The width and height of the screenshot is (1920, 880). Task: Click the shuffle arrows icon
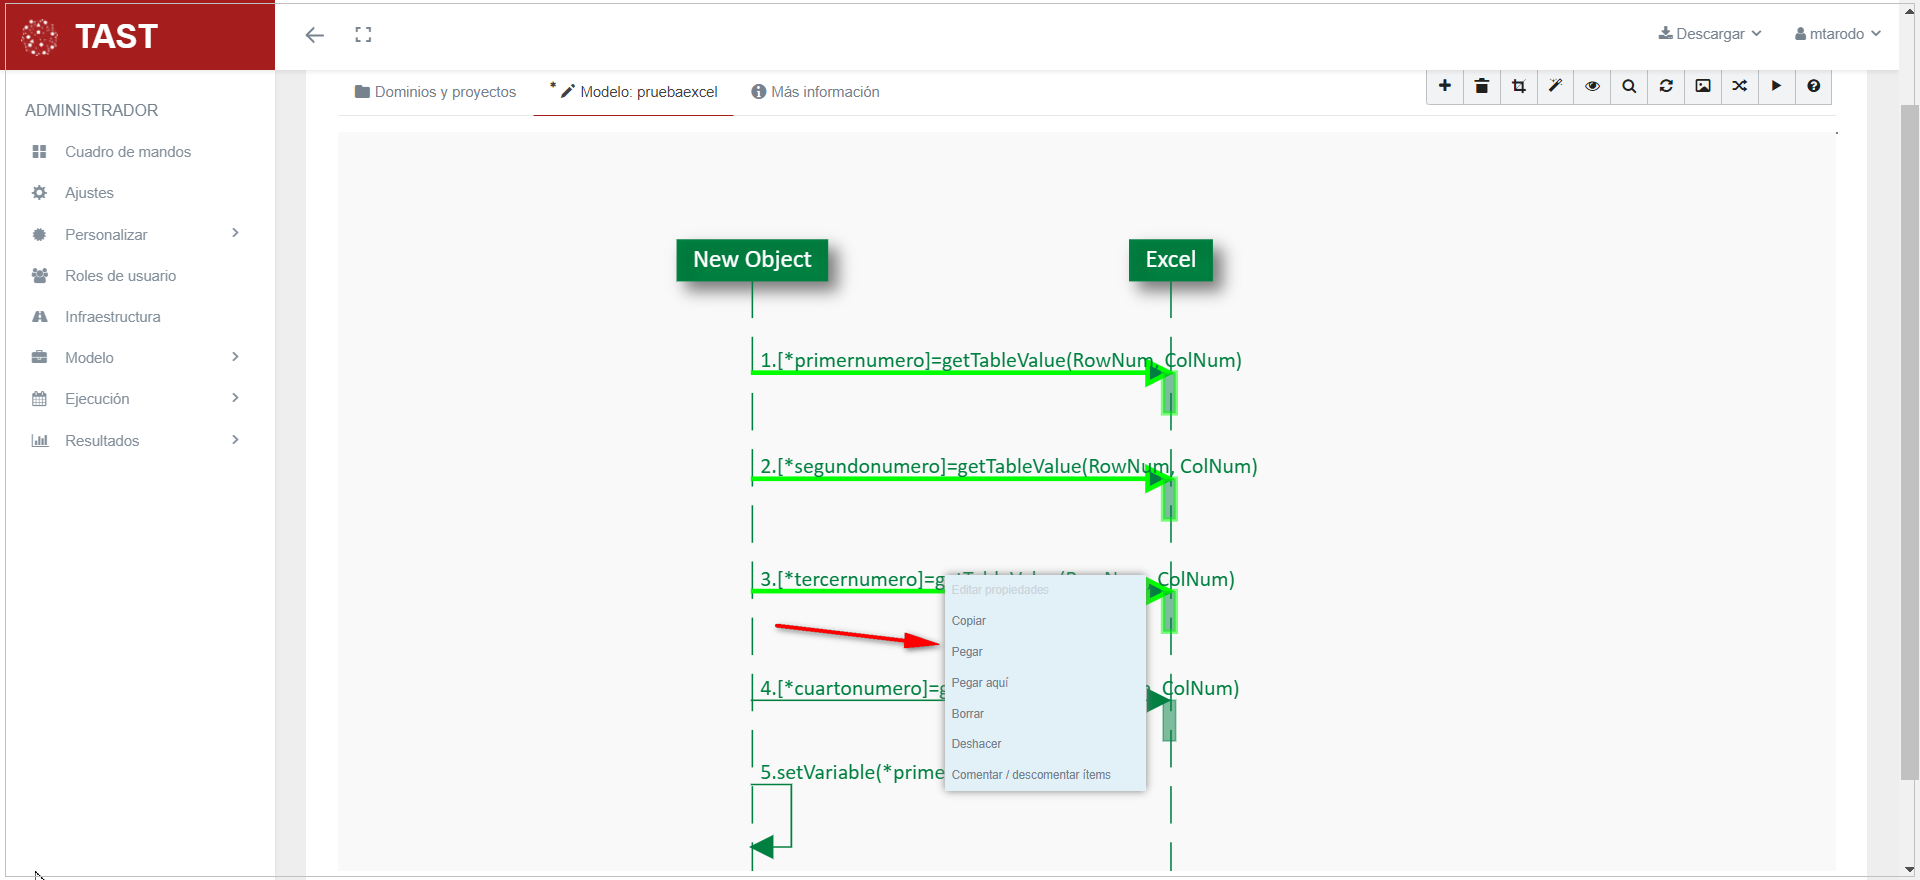pyautogui.click(x=1740, y=86)
